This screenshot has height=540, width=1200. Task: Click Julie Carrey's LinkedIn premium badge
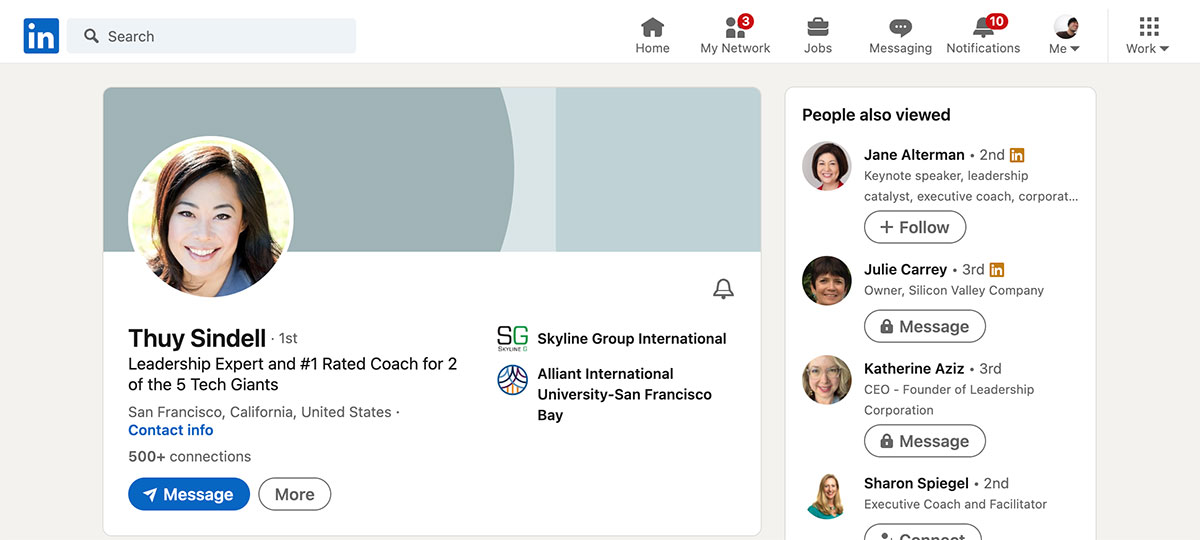[996, 270]
